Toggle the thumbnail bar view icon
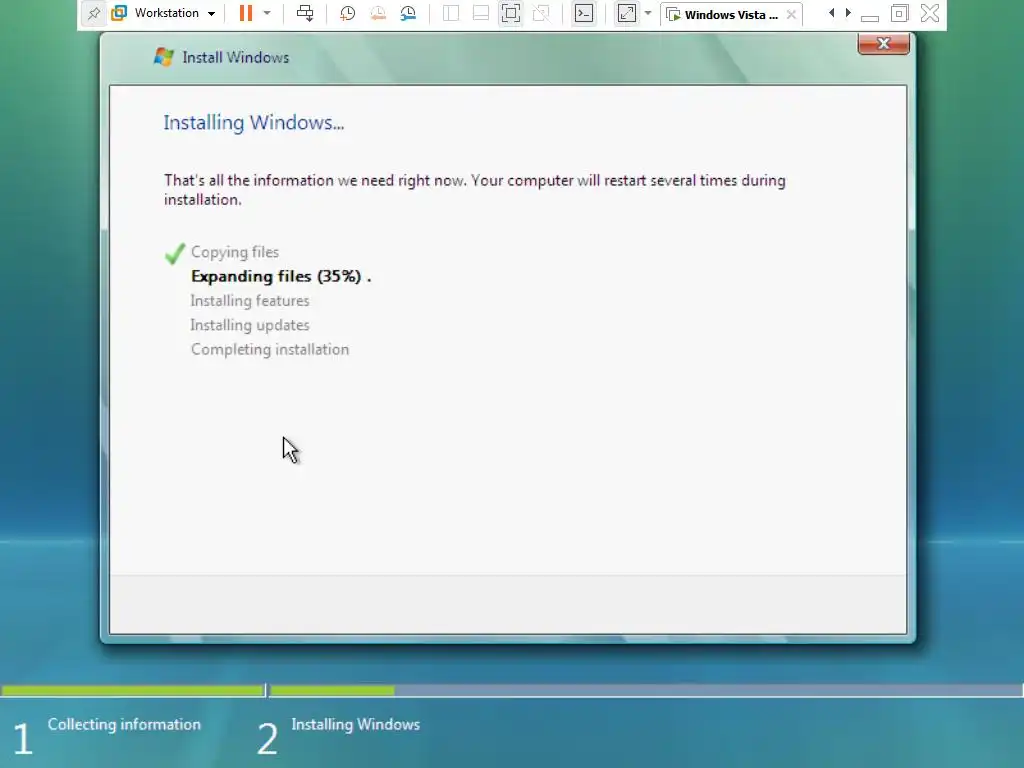 click(481, 13)
